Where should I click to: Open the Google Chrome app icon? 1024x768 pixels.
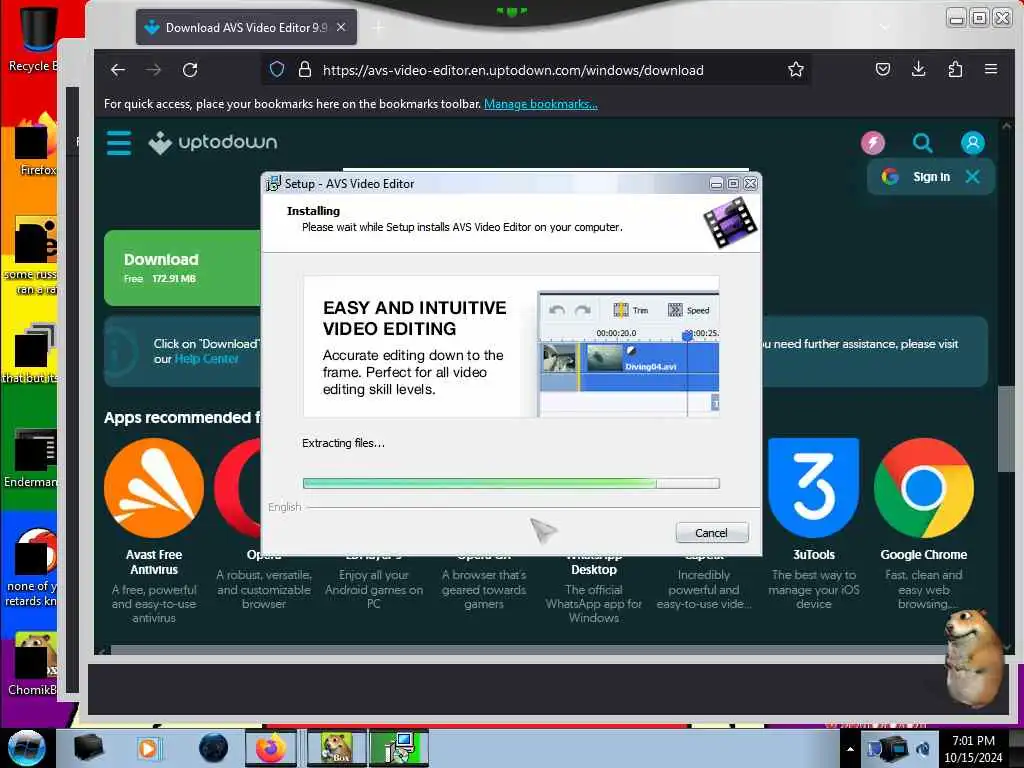(923, 488)
